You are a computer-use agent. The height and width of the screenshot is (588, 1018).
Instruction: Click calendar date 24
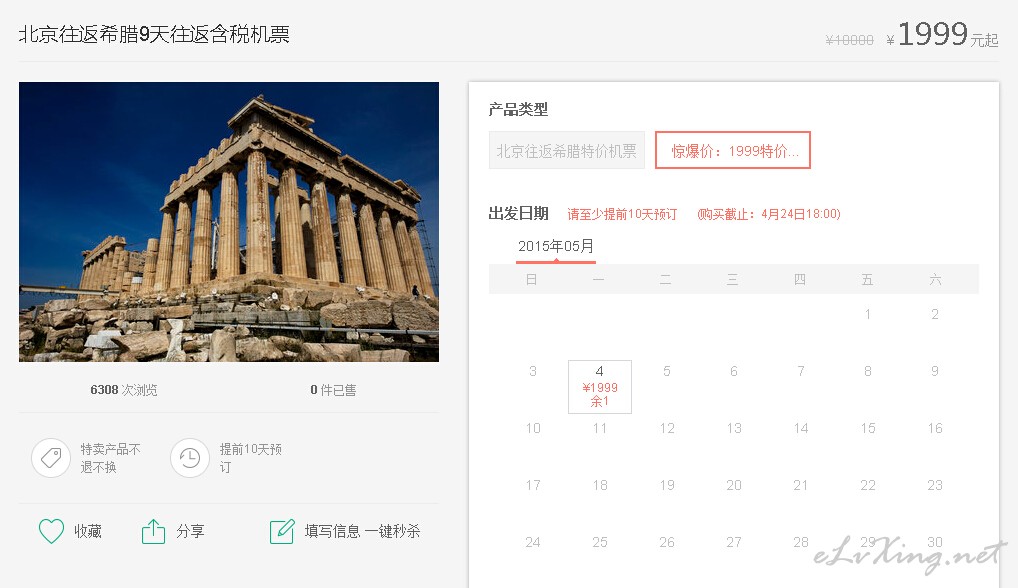pos(533,543)
